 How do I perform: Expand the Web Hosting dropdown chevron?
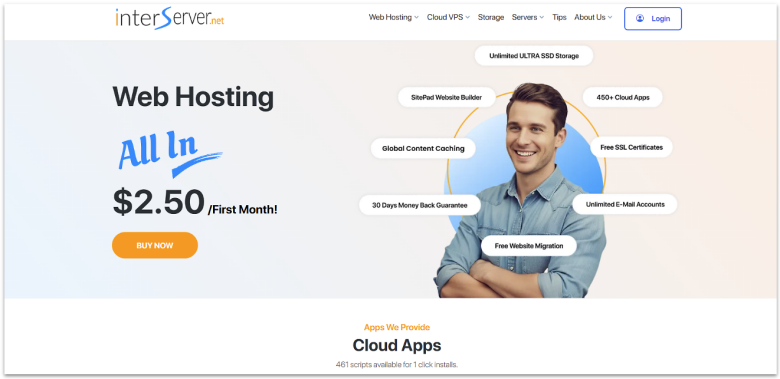(416, 17)
